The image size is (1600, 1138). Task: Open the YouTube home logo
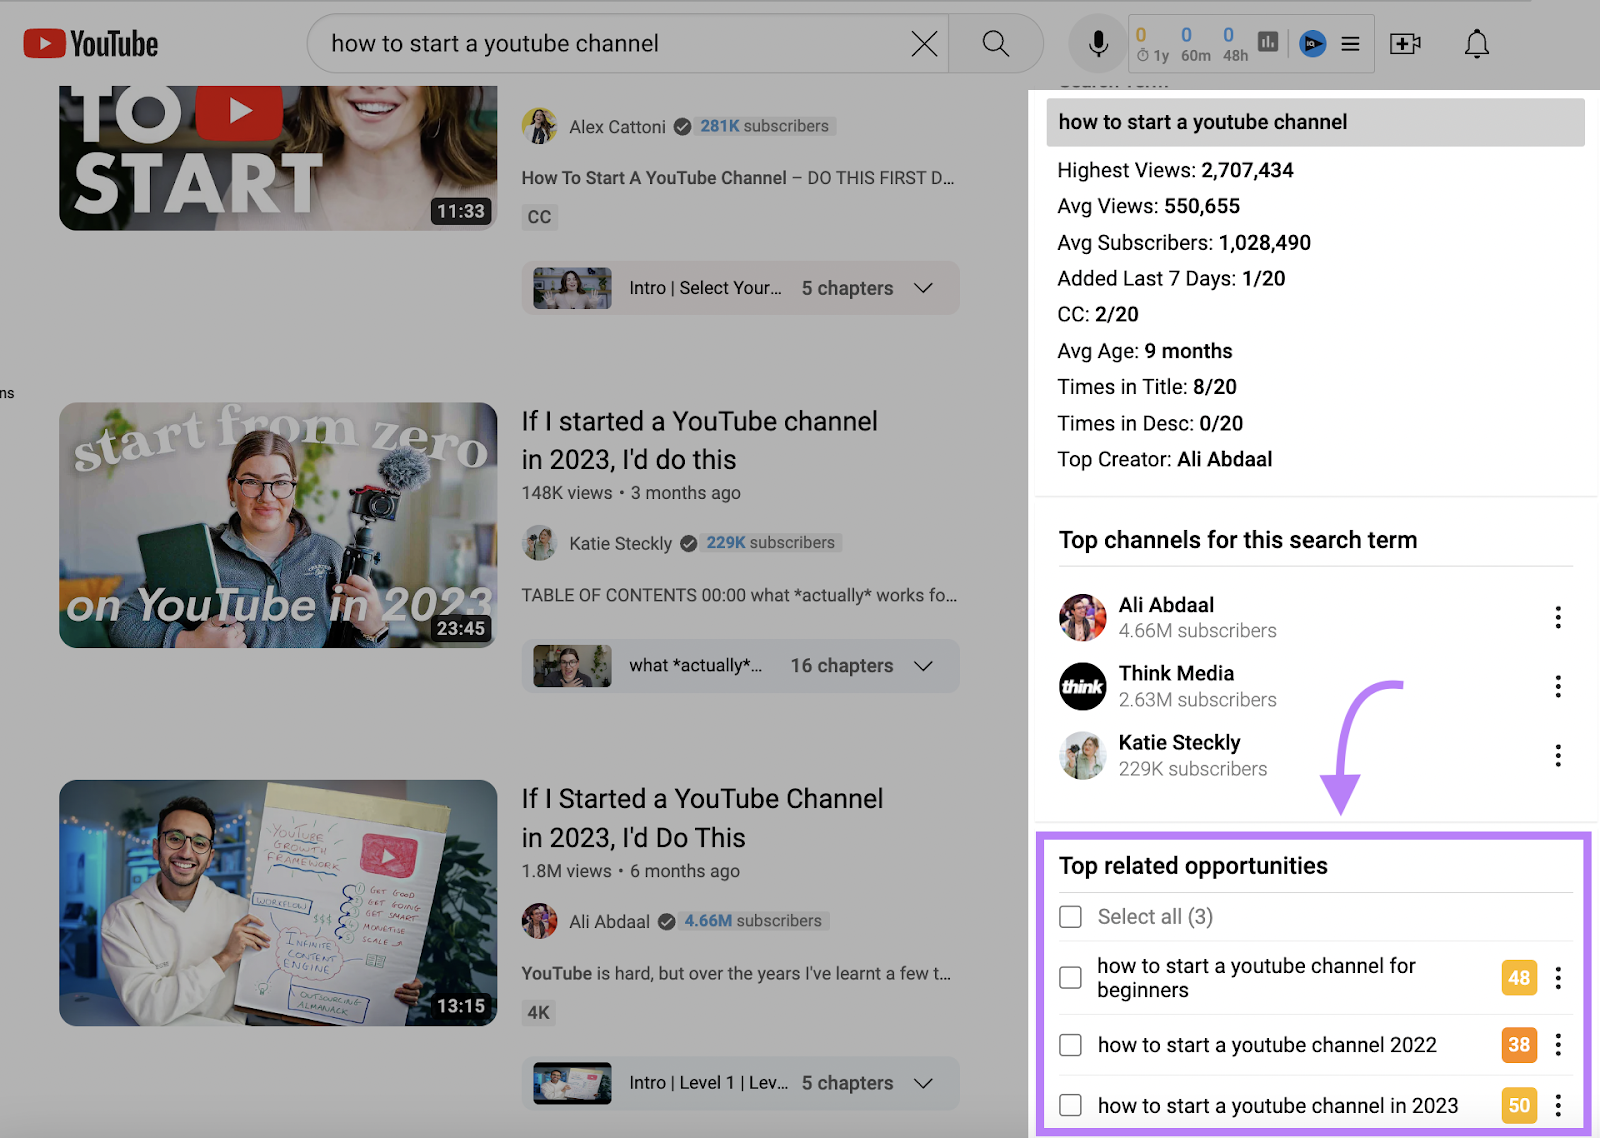pyautogui.click(x=91, y=44)
